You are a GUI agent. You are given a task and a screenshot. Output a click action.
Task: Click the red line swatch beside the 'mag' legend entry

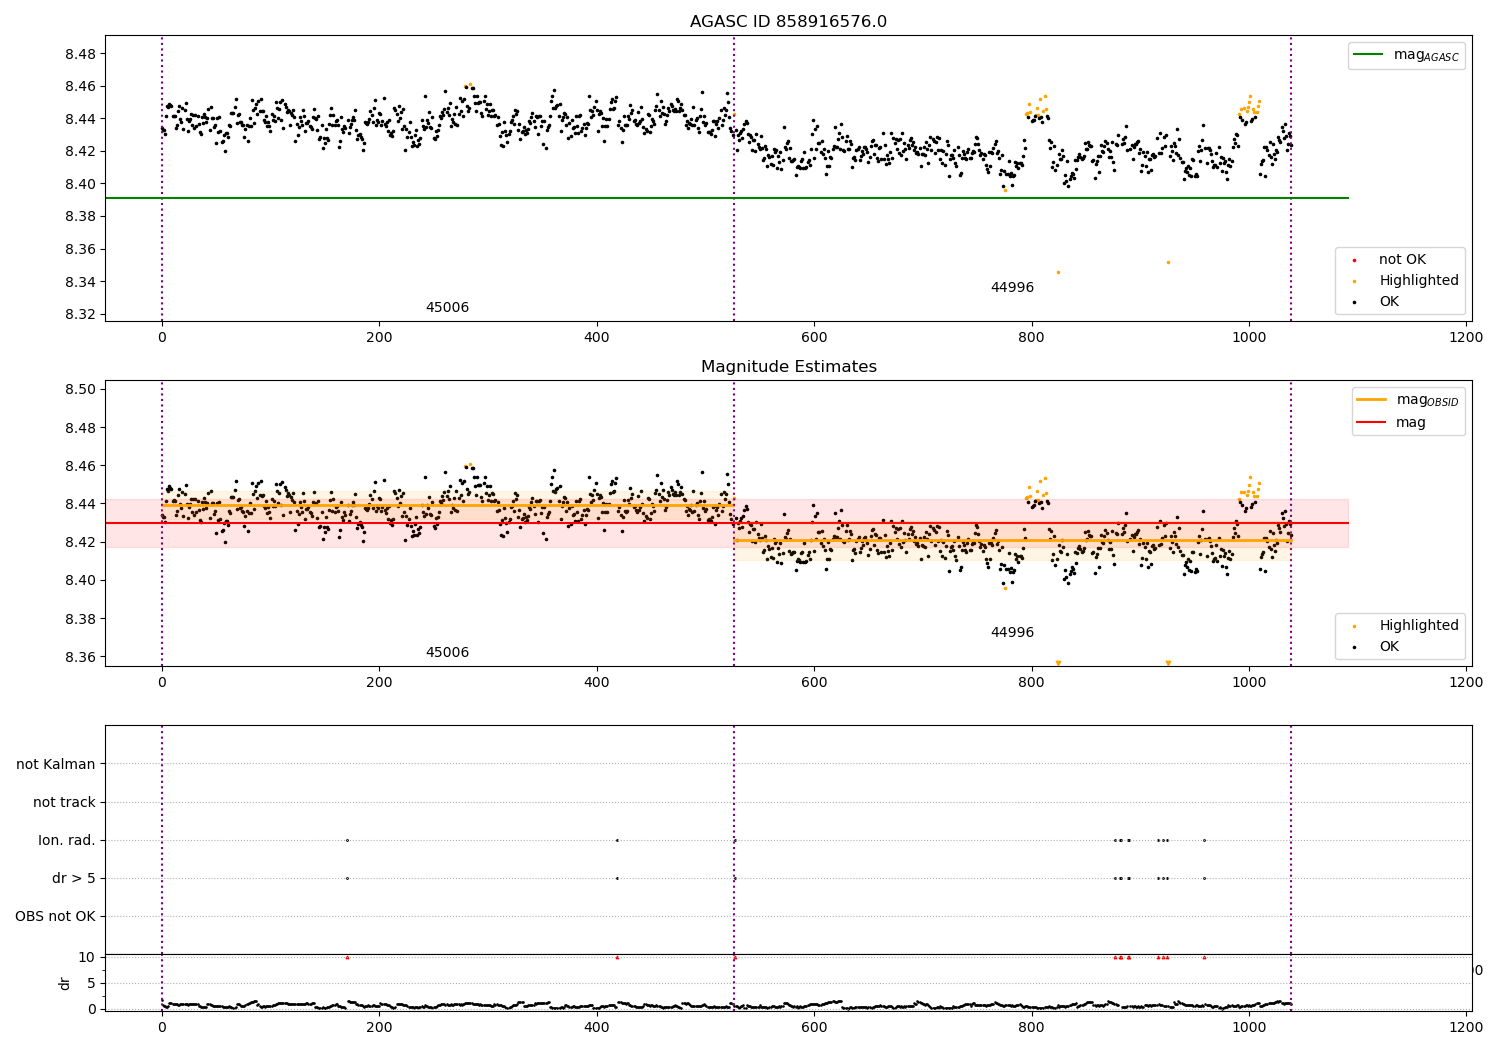(x=1372, y=423)
